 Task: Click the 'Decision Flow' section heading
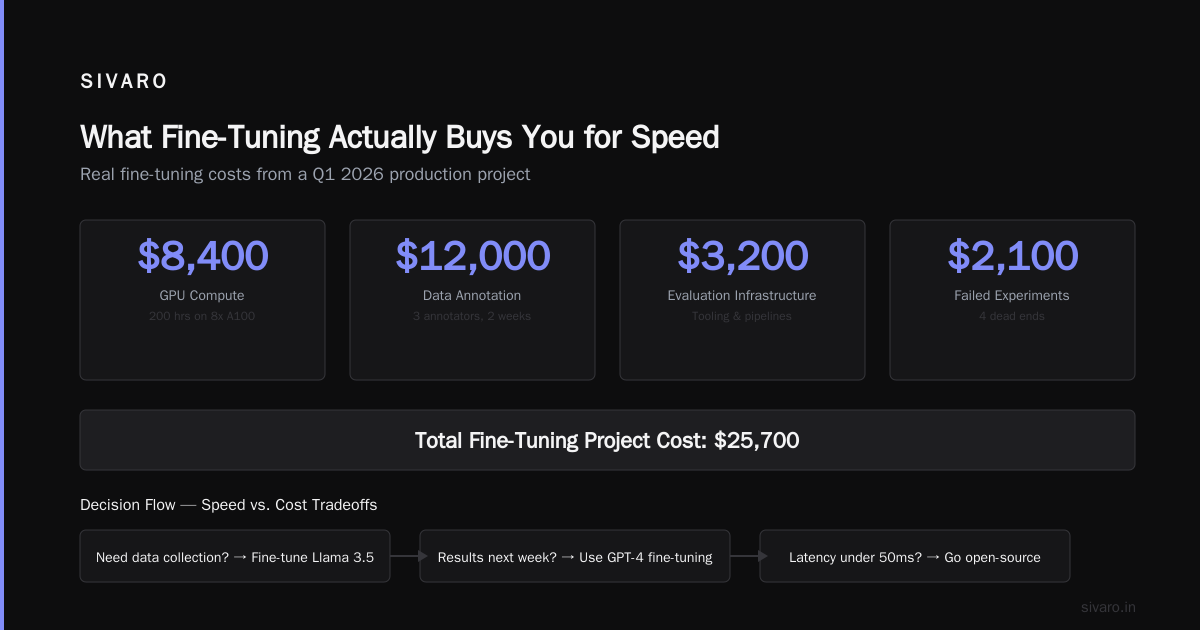(x=229, y=505)
